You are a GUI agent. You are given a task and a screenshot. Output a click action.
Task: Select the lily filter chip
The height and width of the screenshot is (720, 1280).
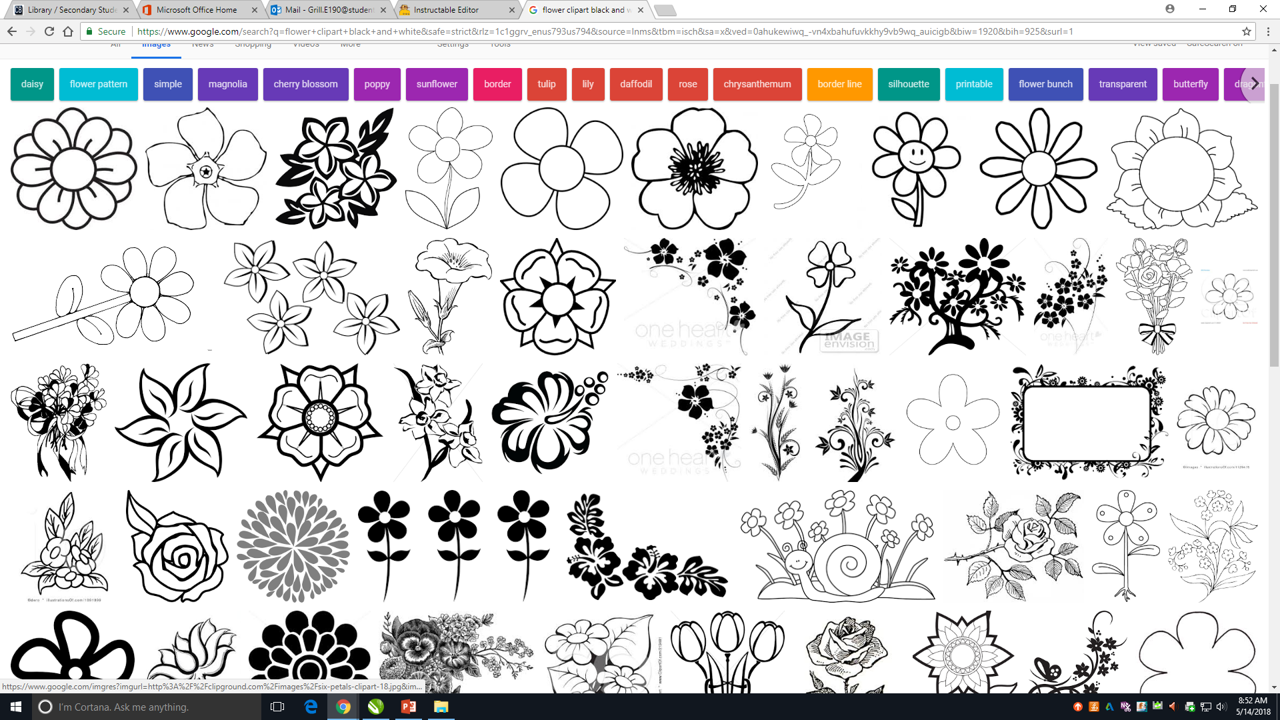coord(588,84)
